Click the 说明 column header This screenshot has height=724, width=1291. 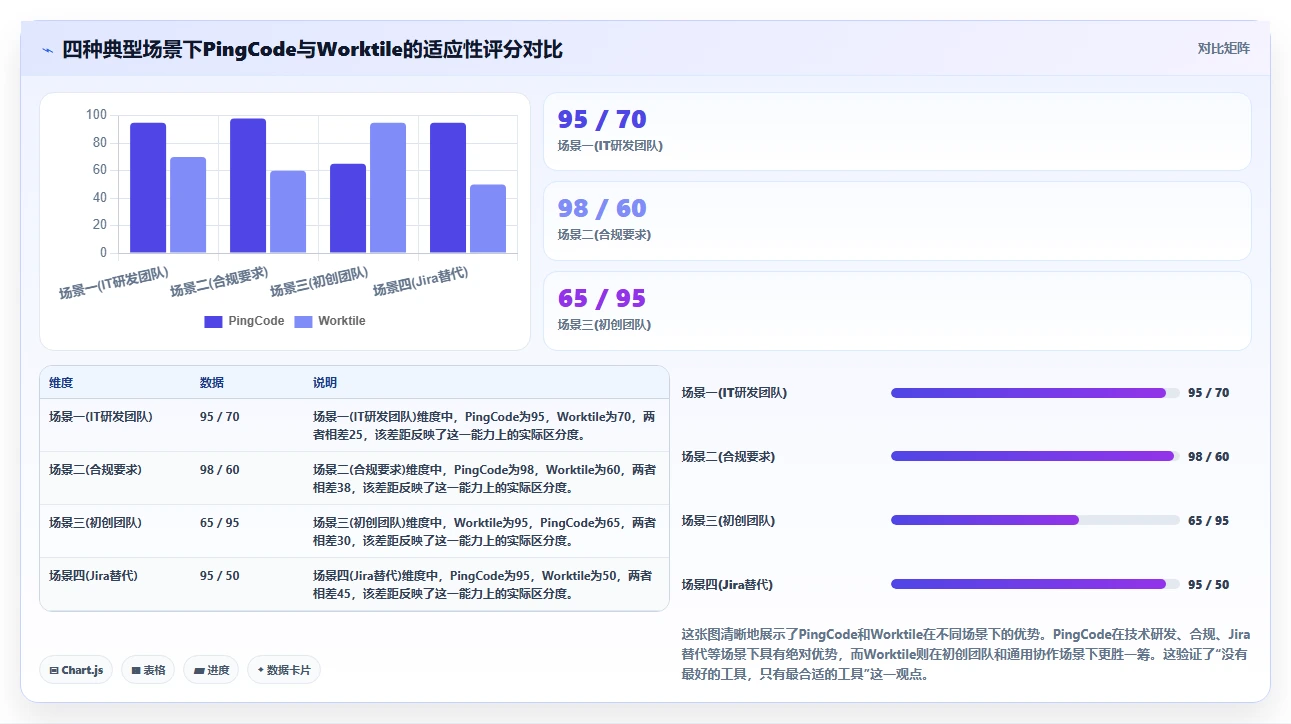(x=325, y=383)
